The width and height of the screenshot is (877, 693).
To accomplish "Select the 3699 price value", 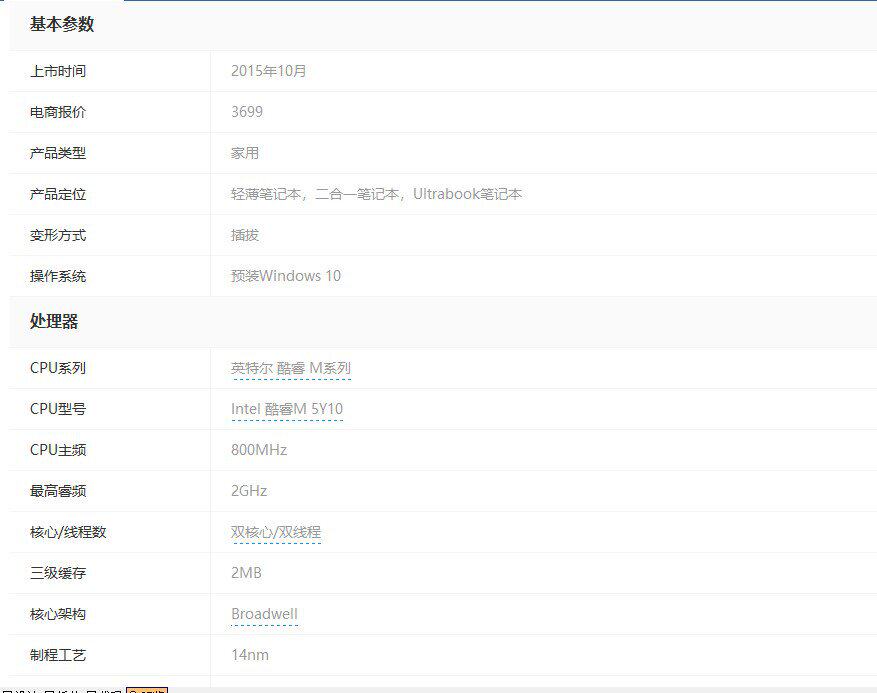I will 246,112.
